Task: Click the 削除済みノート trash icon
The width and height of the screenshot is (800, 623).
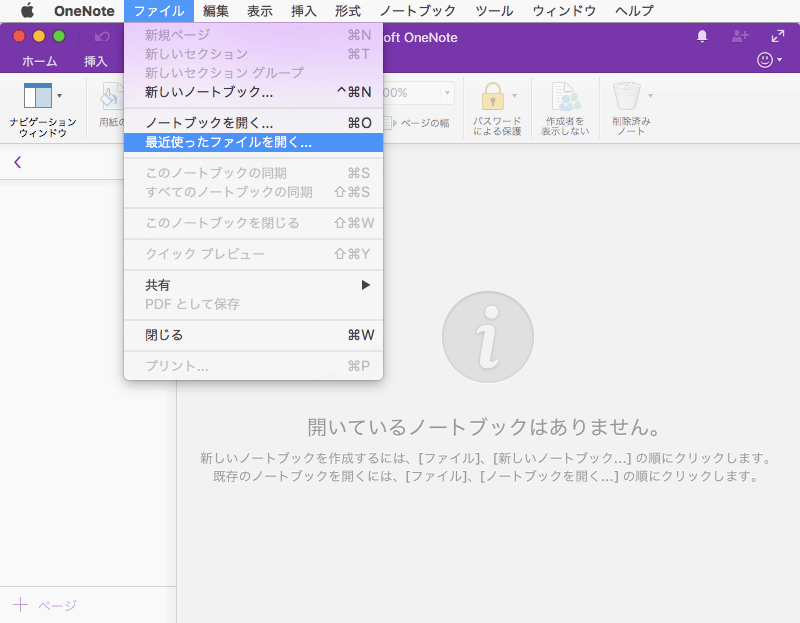Action: point(627,96)
